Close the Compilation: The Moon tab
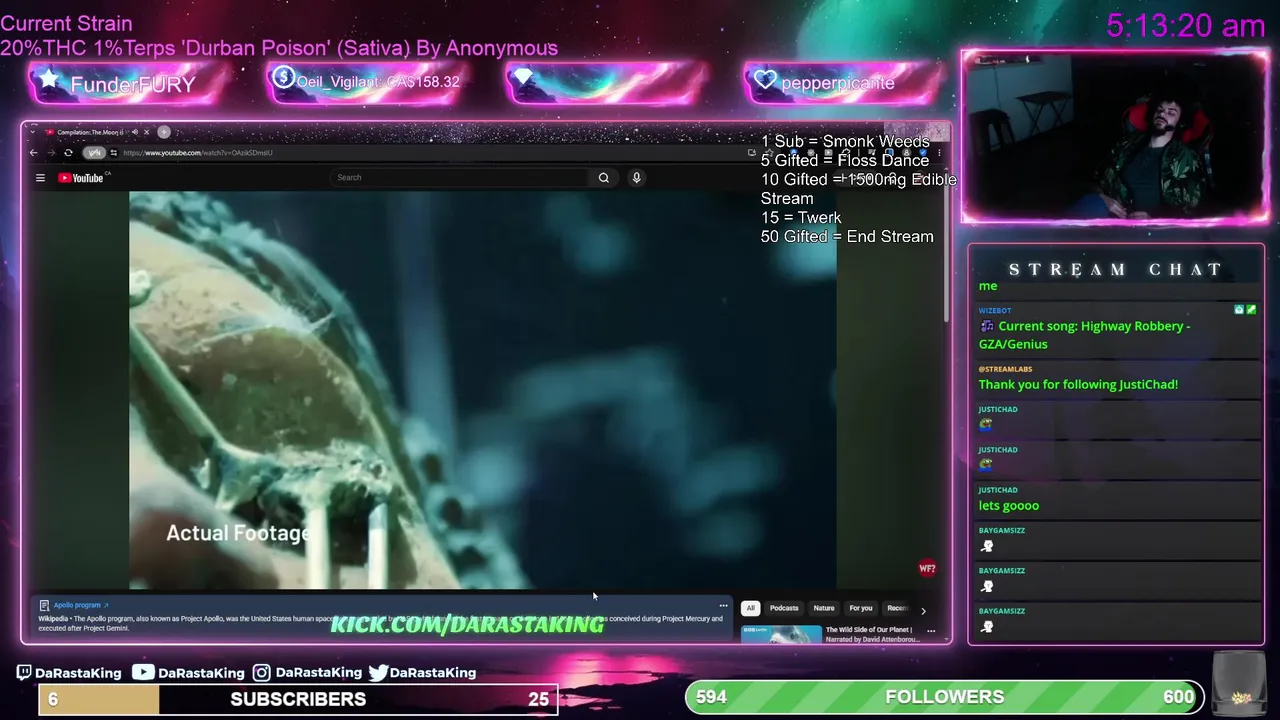 coord(146,132)
